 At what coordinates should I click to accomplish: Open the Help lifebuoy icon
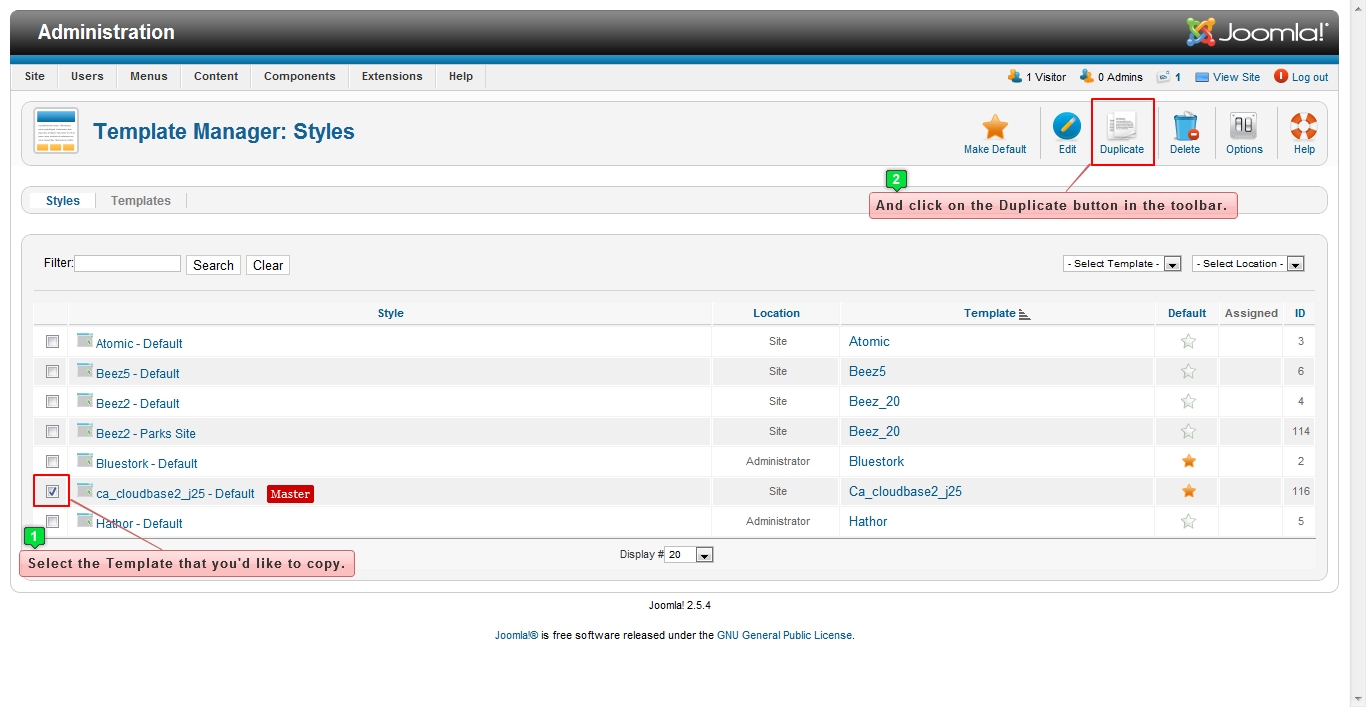(x=1304, y=126)
